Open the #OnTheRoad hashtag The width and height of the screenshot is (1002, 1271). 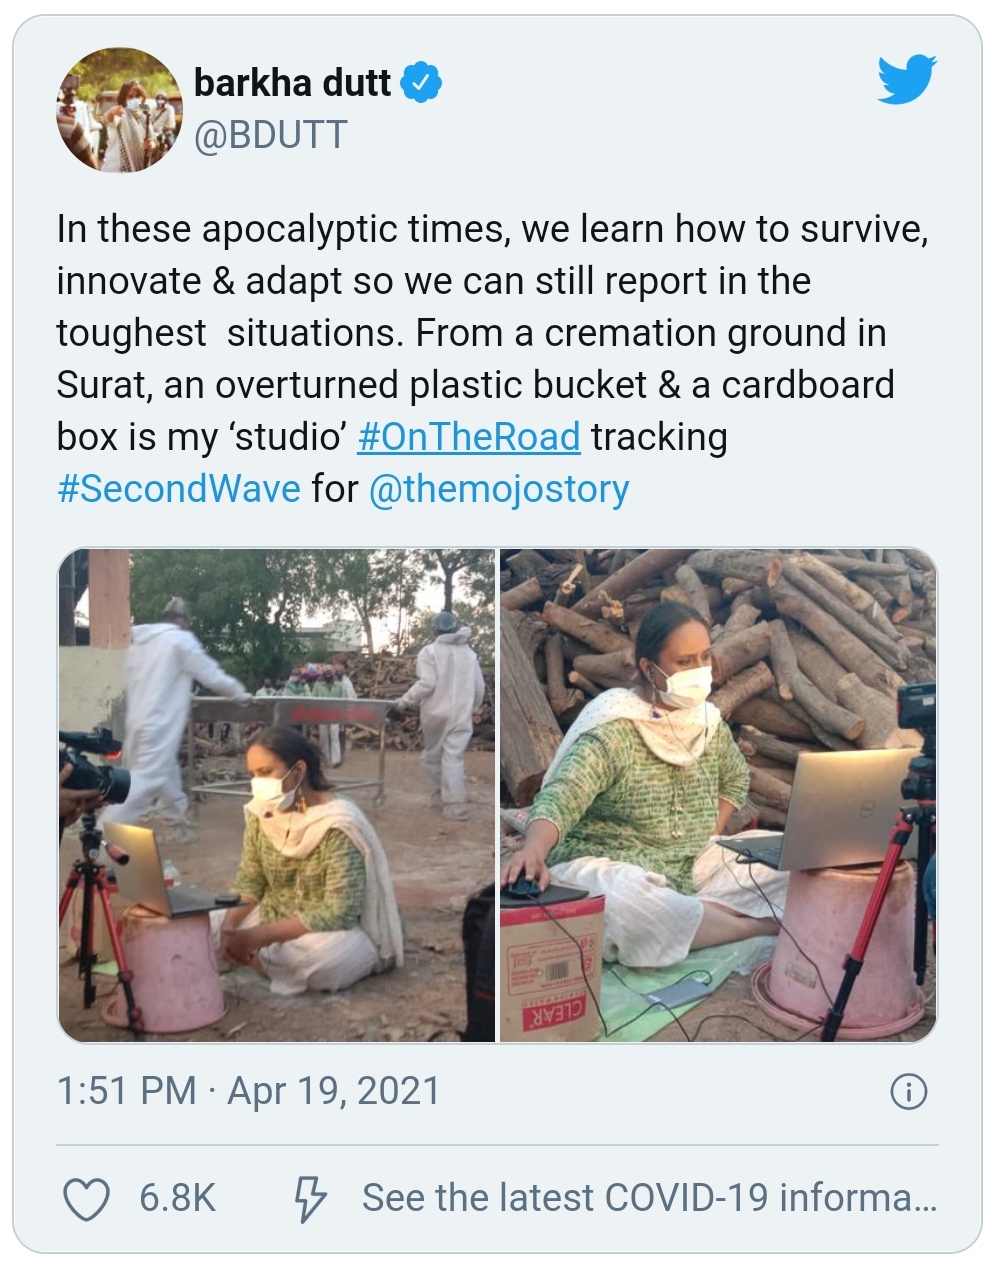[x=468, y=437]
